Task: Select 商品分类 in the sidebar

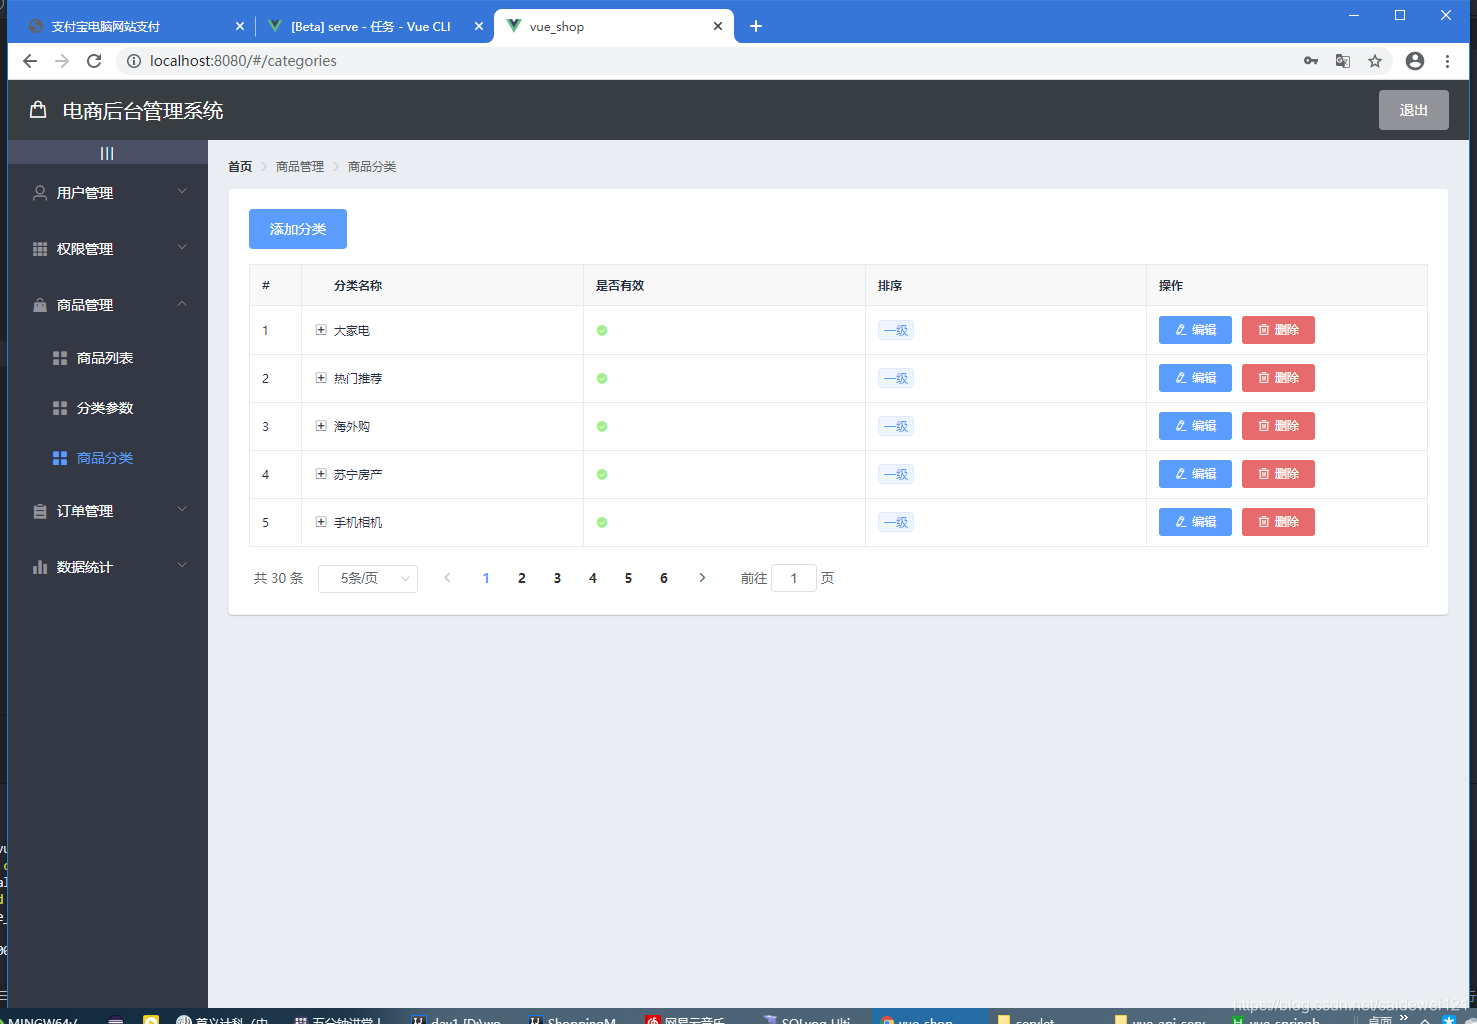Action: pos(108,458)
